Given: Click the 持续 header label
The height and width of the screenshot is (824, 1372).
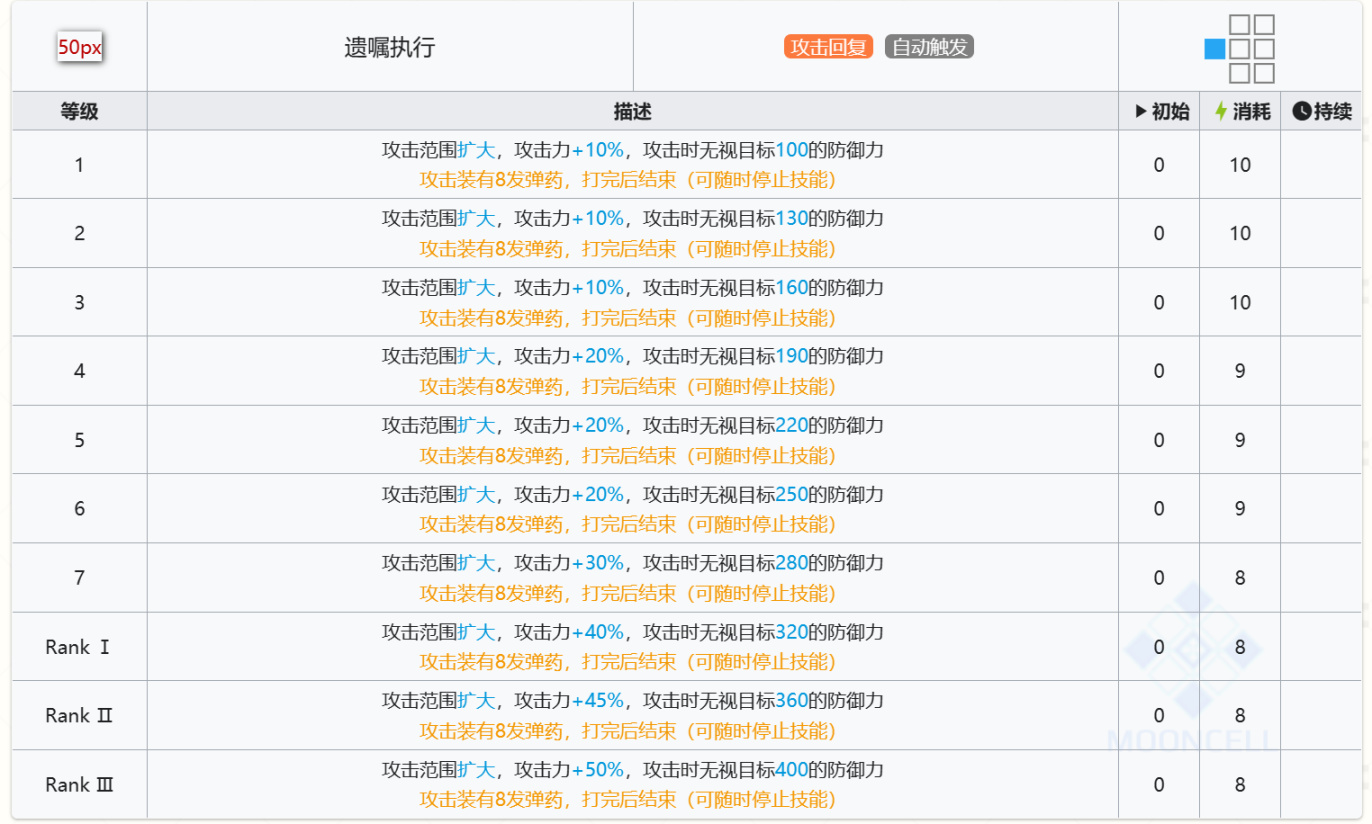Looking at the screenshot, I should point(1333,111).
